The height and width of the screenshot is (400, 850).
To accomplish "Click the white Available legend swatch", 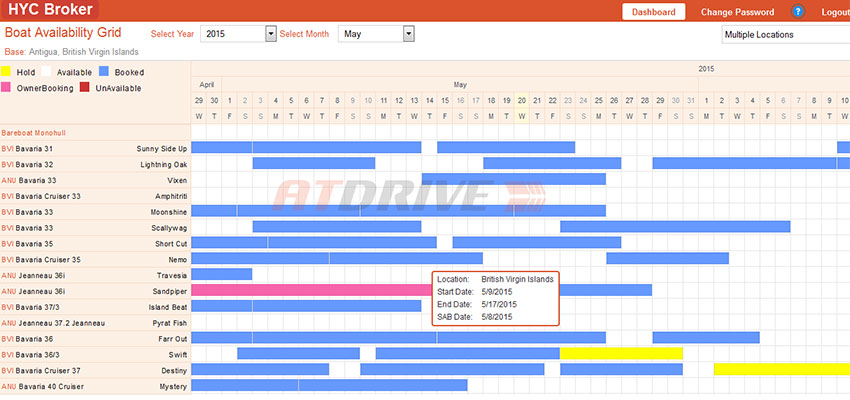I will point(46,72).
